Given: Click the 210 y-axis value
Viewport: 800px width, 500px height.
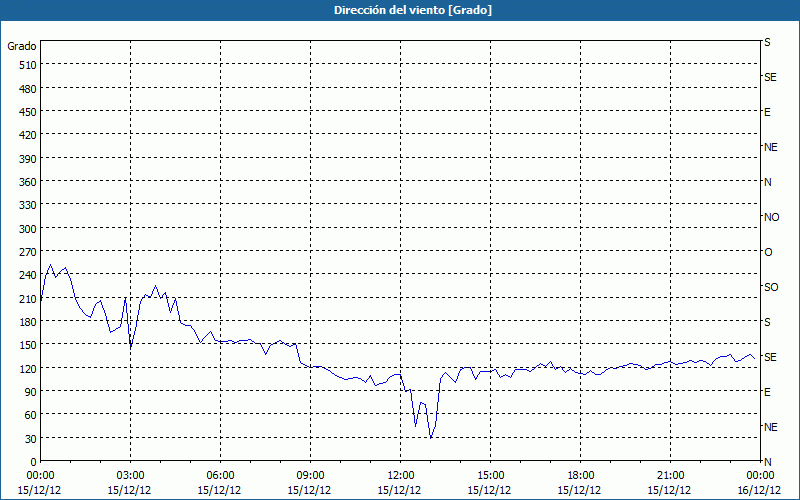Looking at the screenshot, I should (28, 298).
